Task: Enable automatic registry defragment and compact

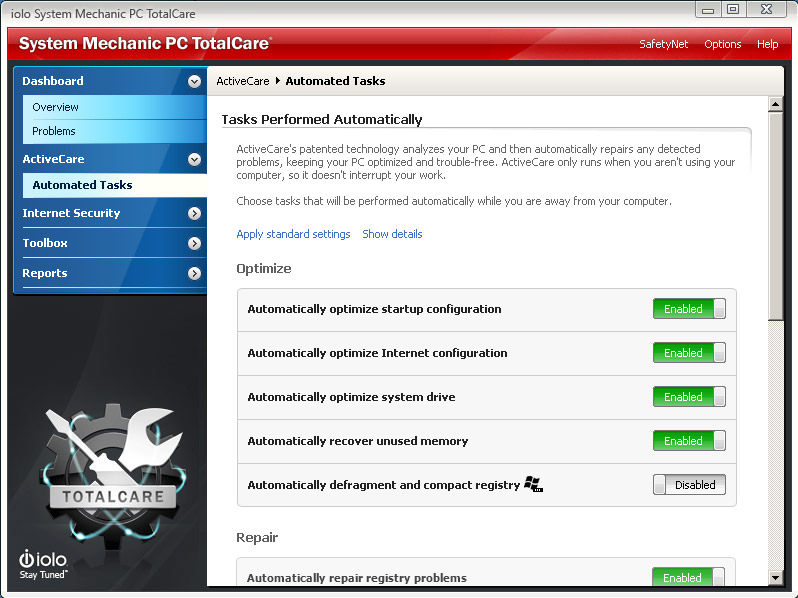Action: click(x=689, y=485)
